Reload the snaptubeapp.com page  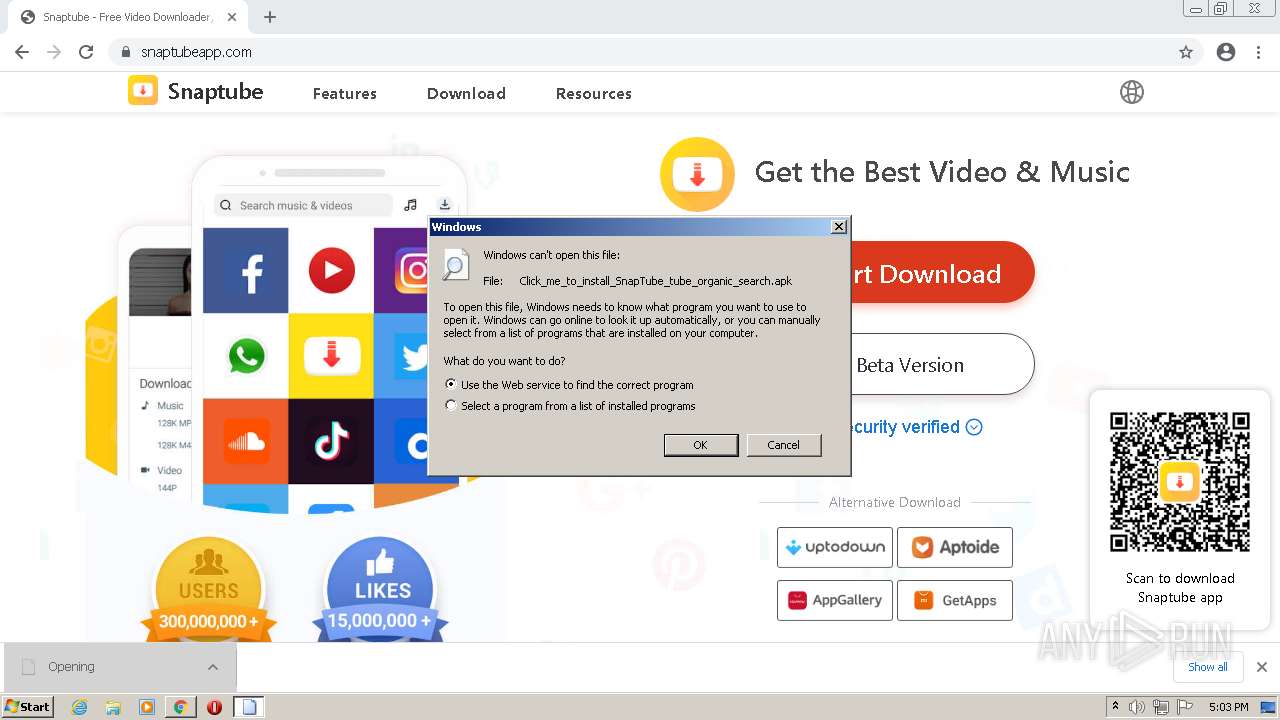point(86,52)
